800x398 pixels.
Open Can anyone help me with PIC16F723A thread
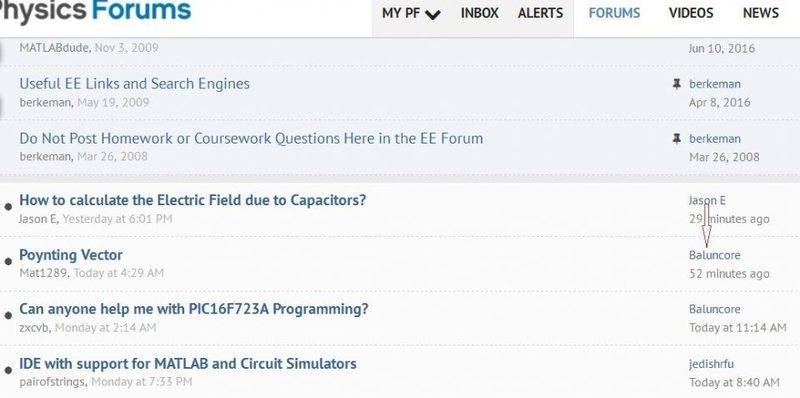pyautogui.click(x=194, y=309)
